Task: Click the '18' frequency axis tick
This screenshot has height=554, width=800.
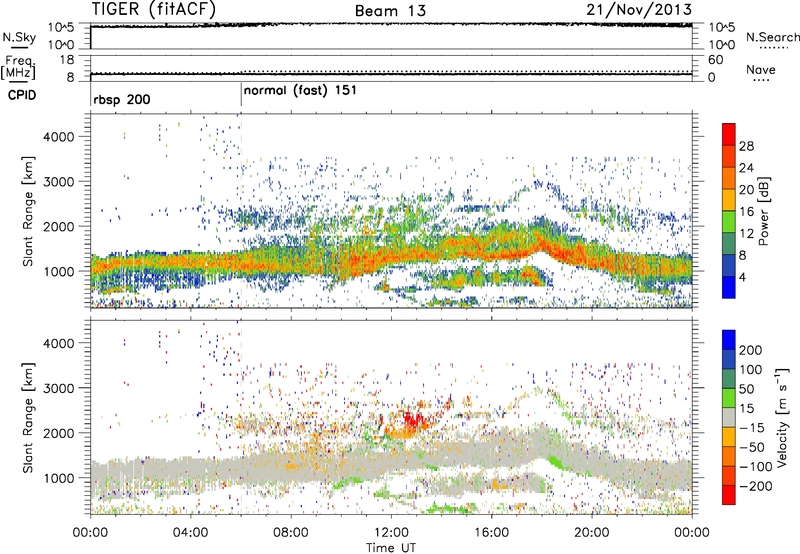Action: [x=67, y=60]
